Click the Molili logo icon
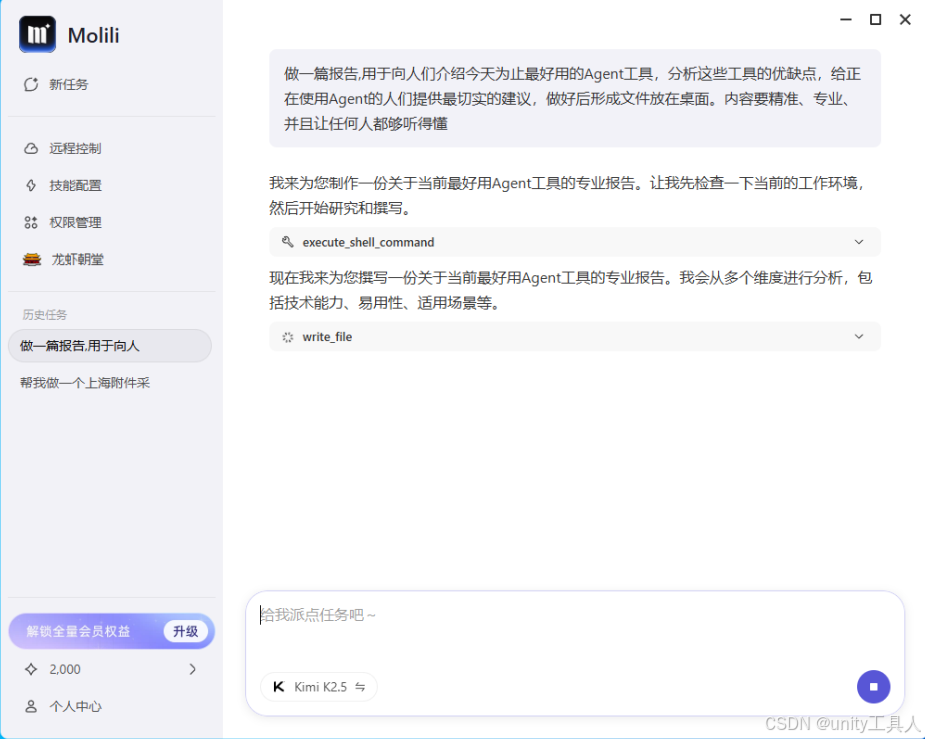925x739 pixels. (37, 35)
